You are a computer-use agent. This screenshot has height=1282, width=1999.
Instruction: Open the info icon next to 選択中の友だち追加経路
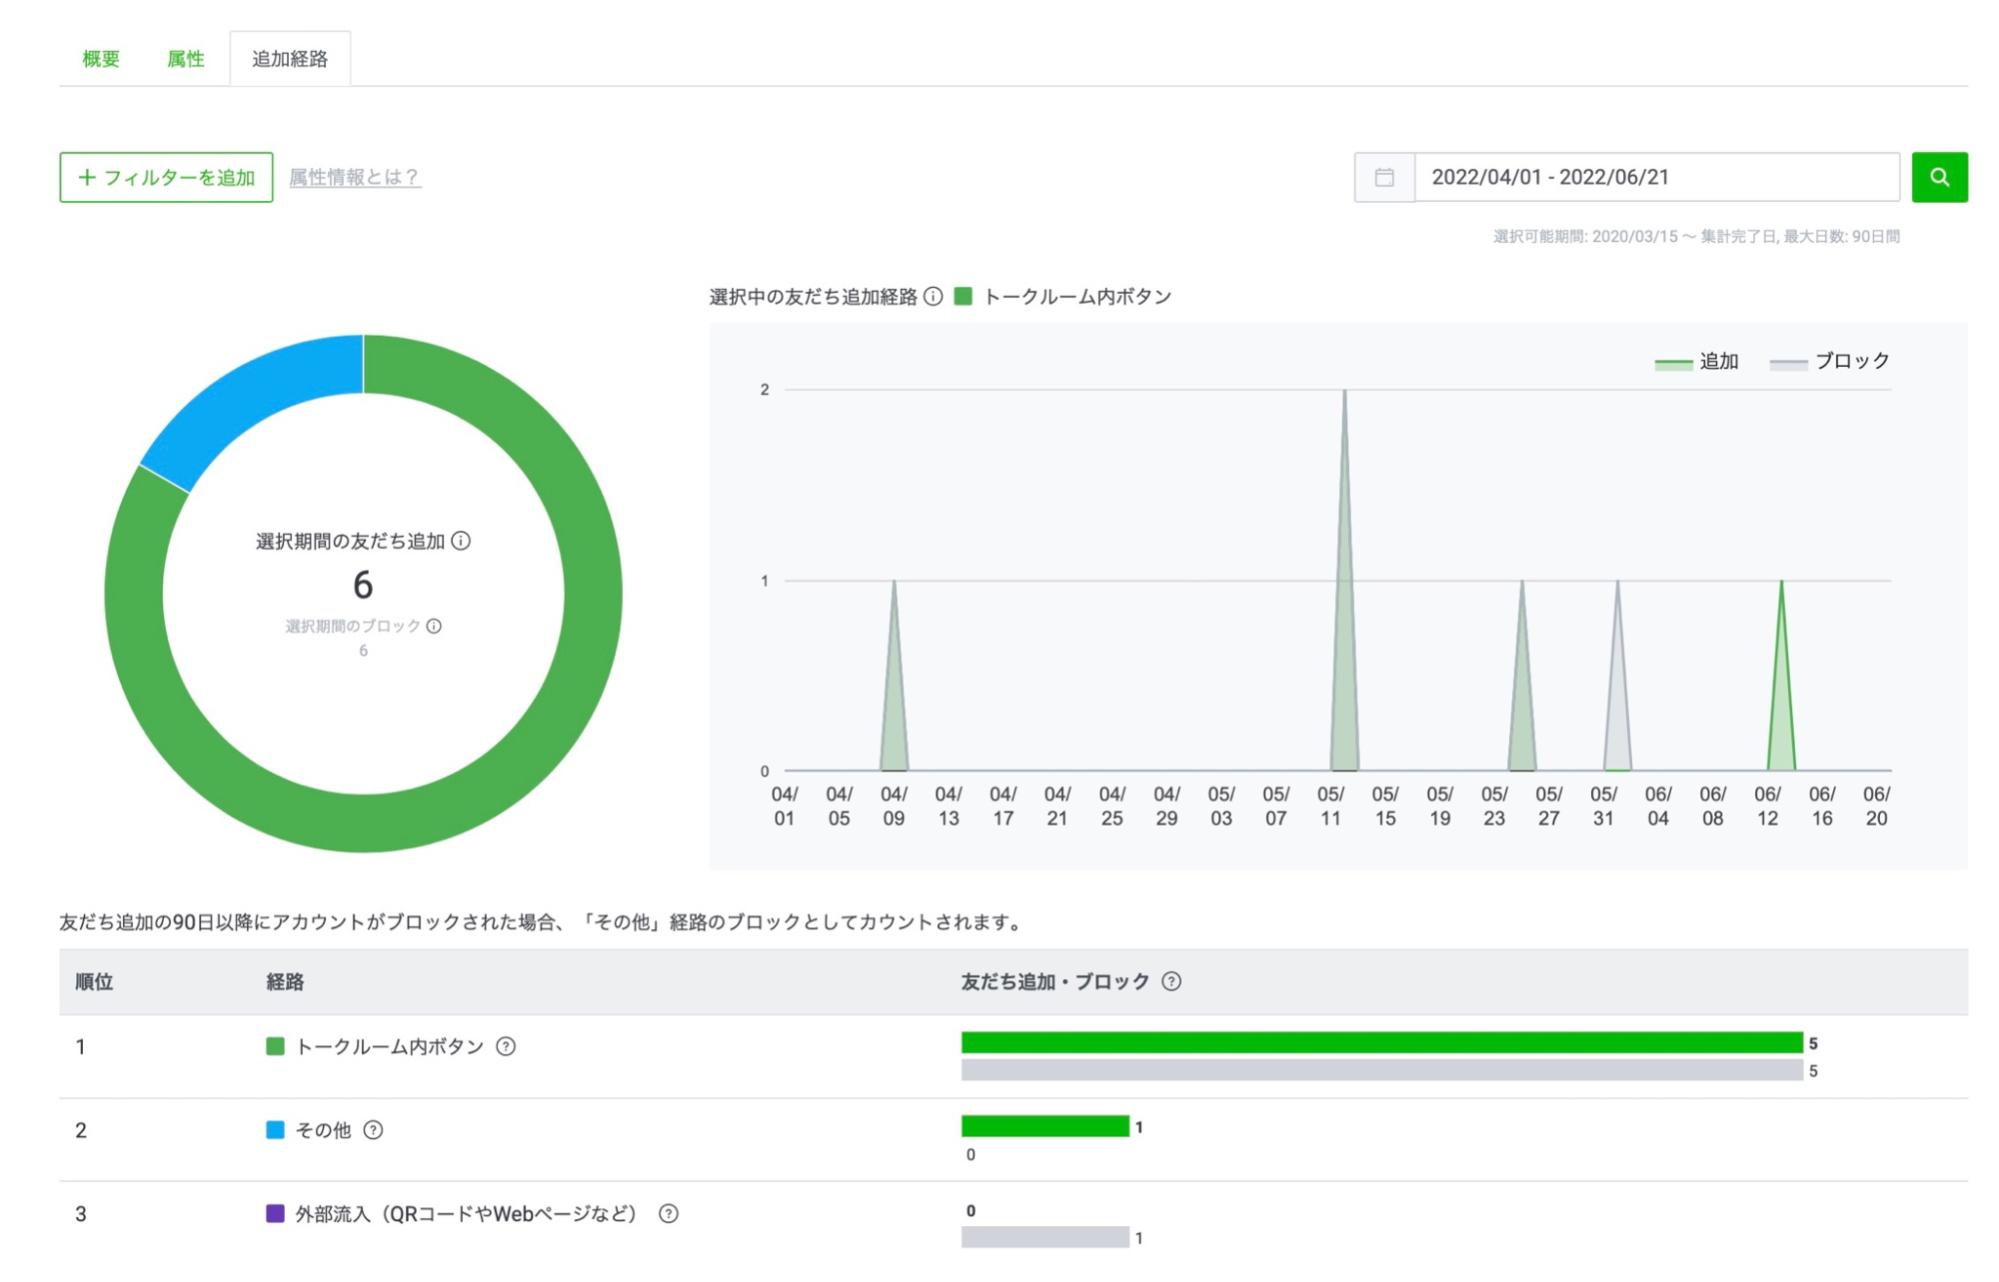tap(935, 296)
